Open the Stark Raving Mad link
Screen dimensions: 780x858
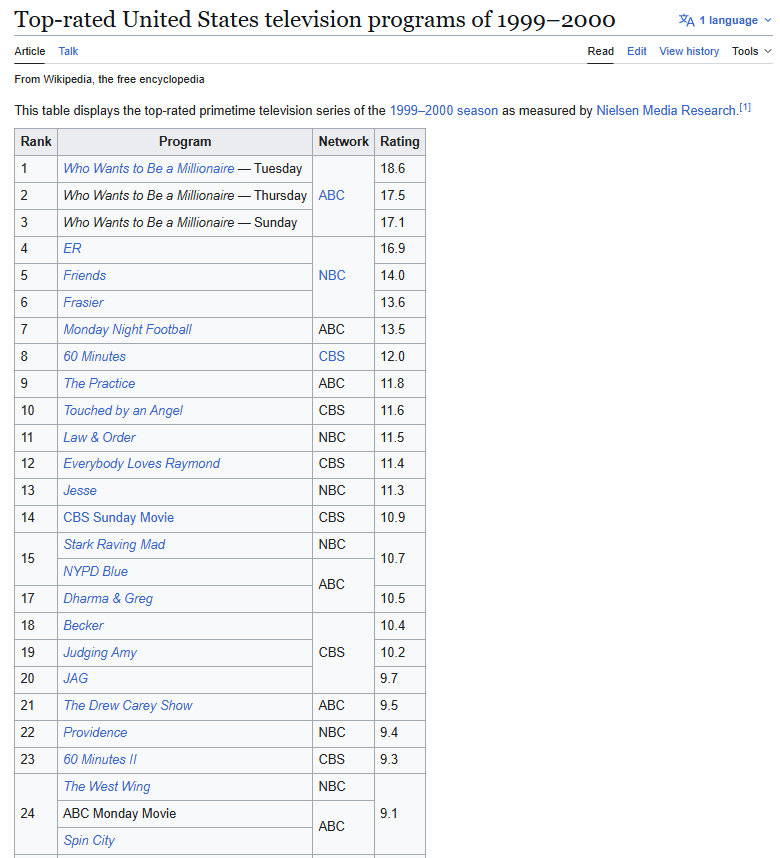114,544
